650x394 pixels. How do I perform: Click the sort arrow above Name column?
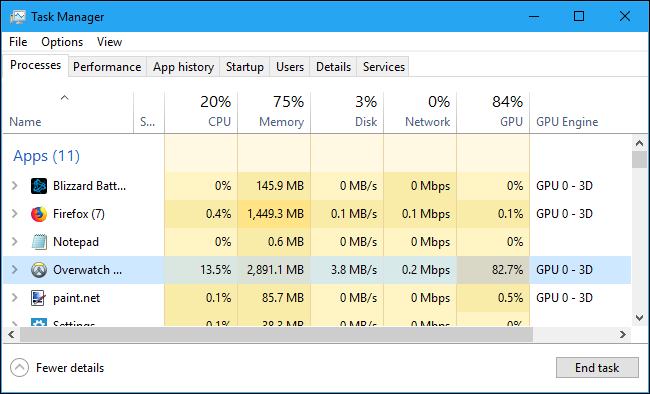coord(64,98)
